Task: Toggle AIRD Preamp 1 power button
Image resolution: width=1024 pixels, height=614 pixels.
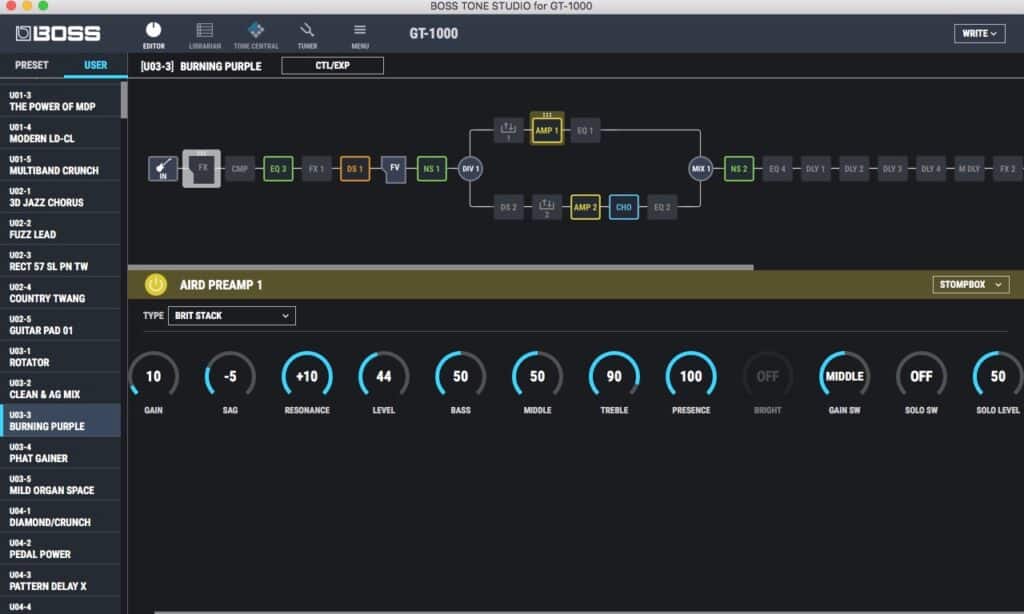Action: pyautogui.click(x=155, y=285)
